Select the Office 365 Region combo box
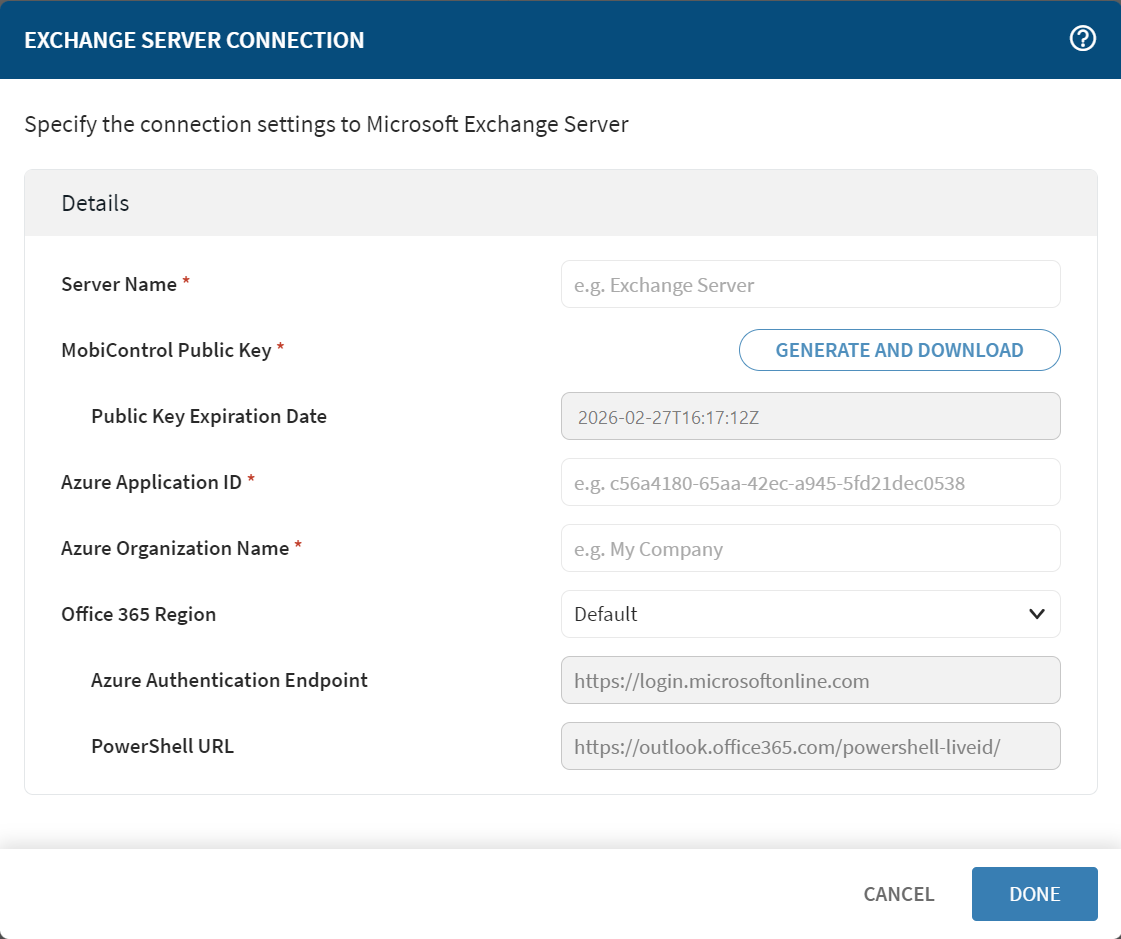This screenshot has height=939, width=1121. point(810,614)
